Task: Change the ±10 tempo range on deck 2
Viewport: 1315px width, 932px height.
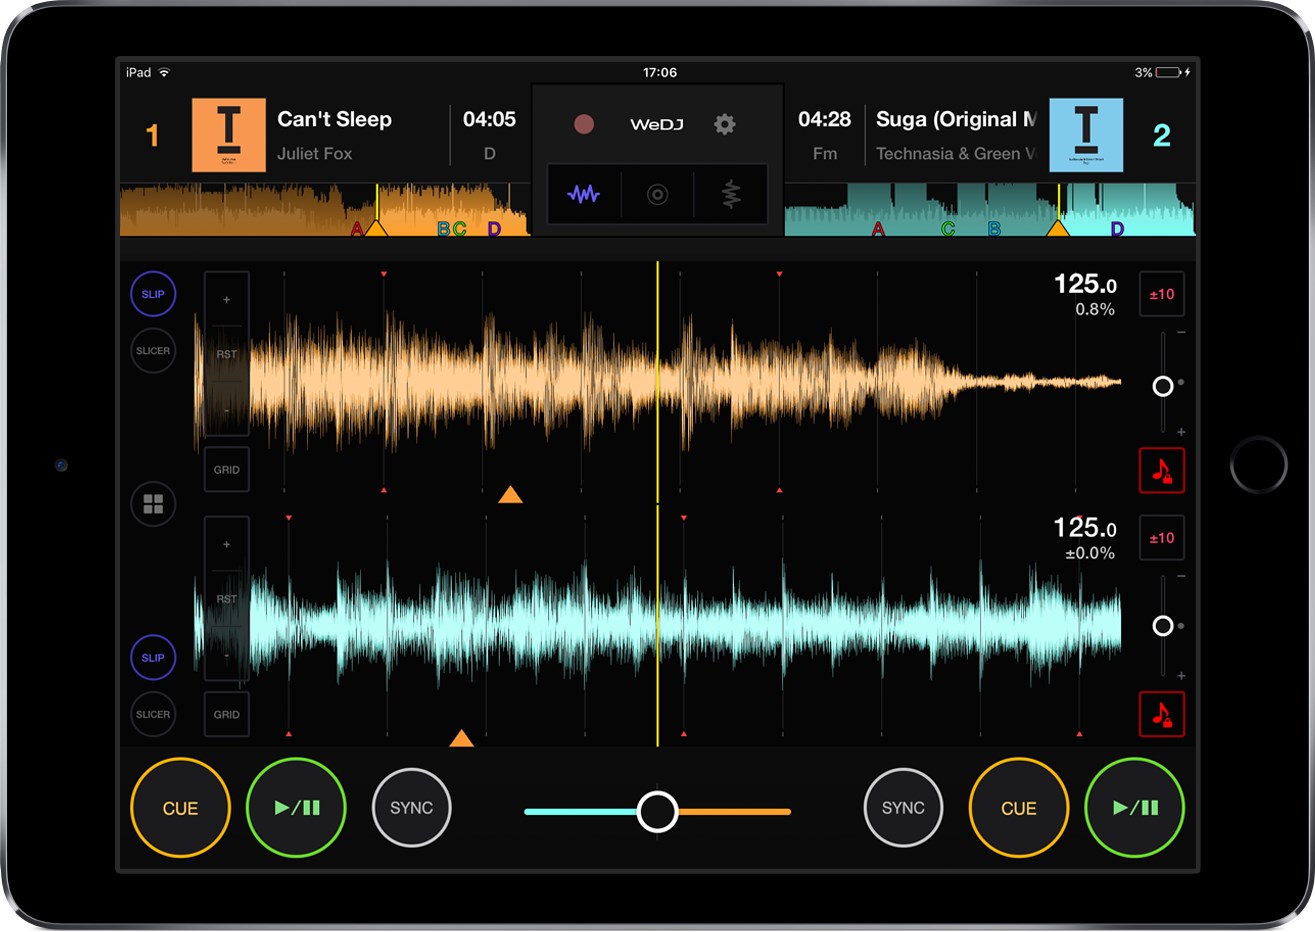Action: [x=1161, y=538]
